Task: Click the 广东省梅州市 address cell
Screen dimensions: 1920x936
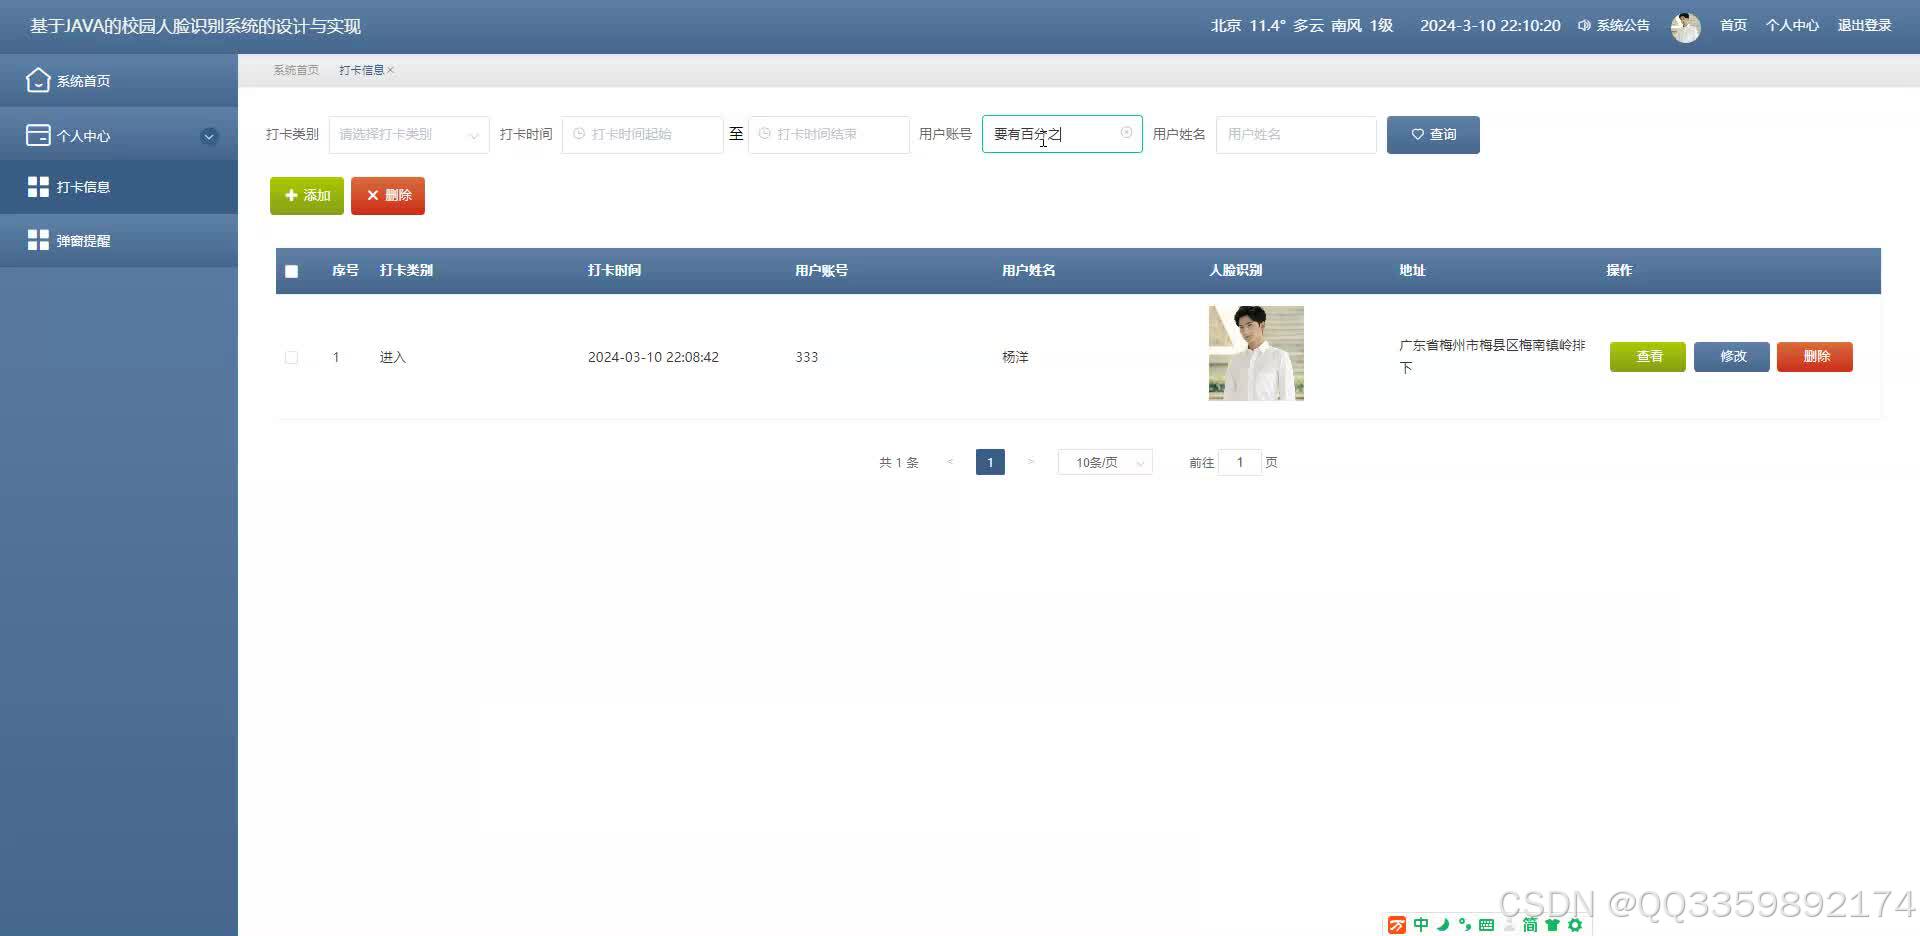Action: pos(1492,356)
